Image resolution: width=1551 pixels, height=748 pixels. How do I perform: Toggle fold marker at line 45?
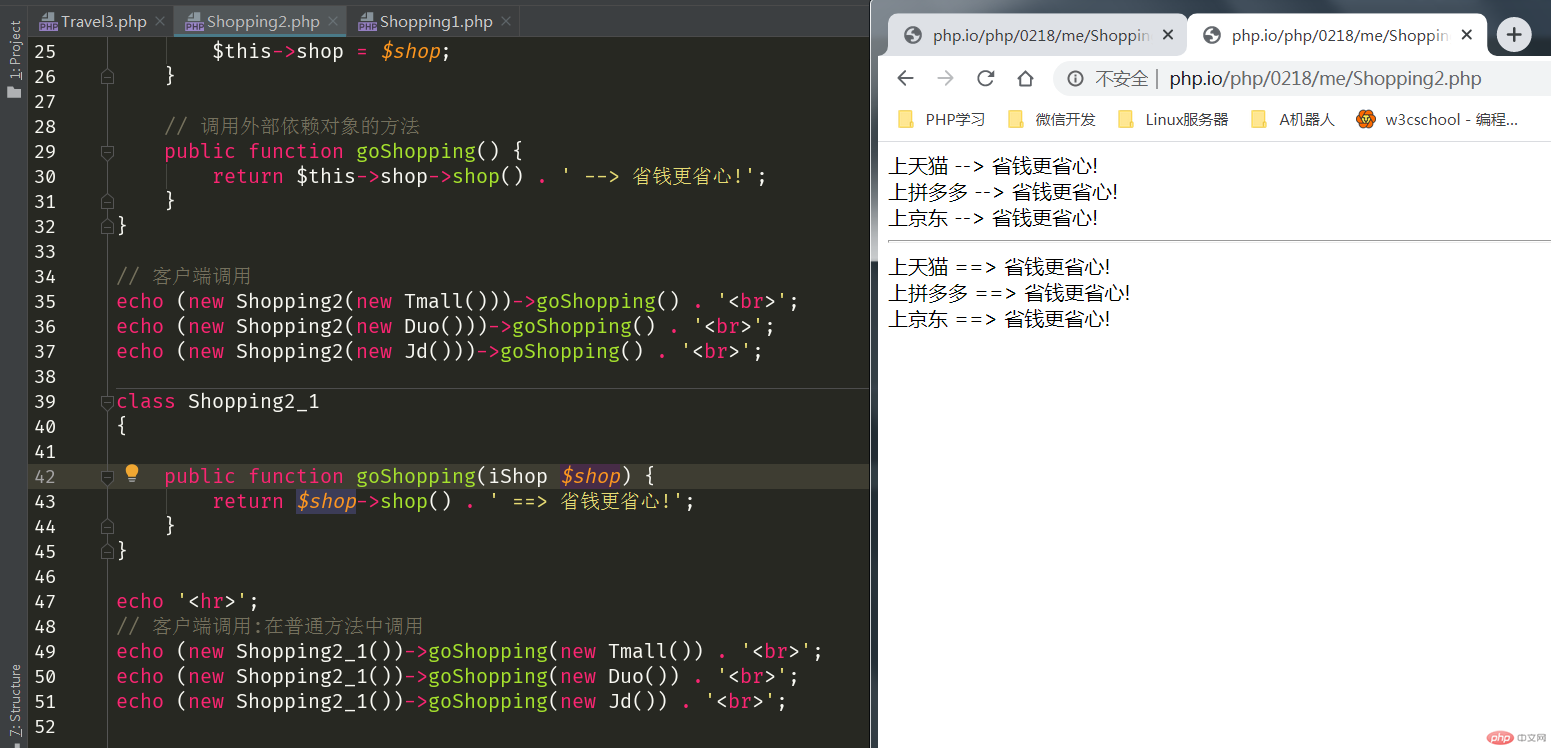click(107, 551)
